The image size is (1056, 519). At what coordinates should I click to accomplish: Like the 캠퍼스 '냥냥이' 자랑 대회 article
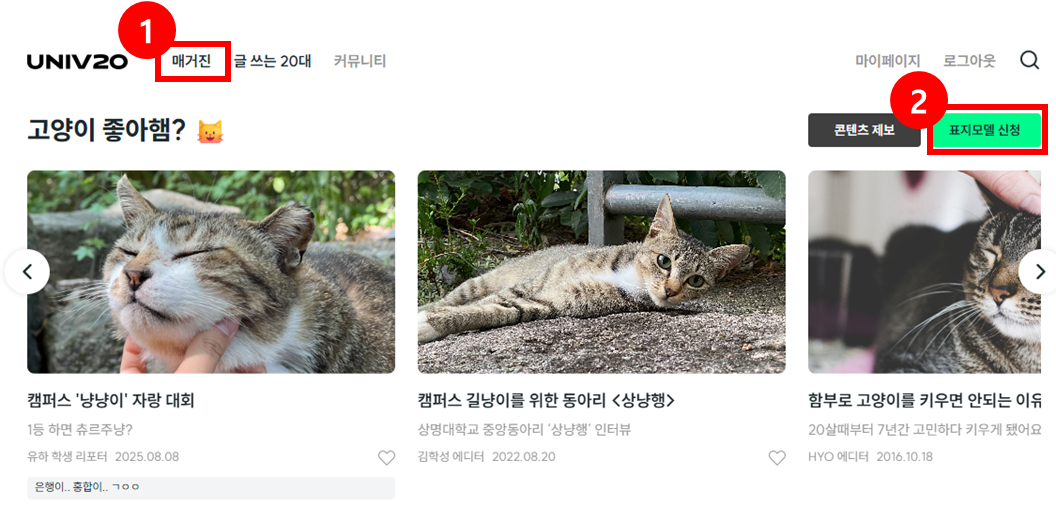pos(387,458)
